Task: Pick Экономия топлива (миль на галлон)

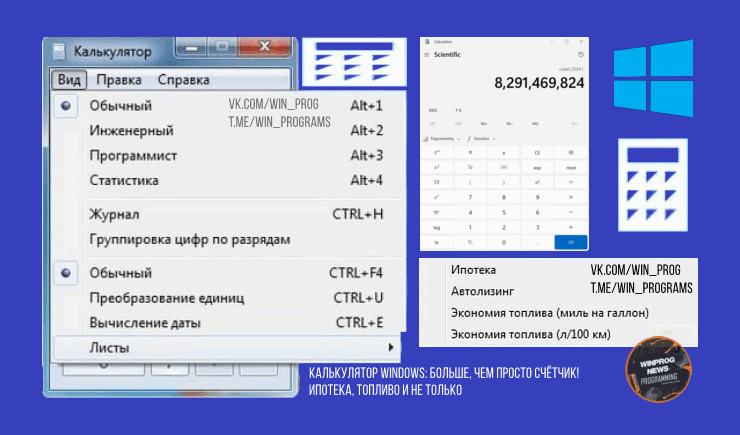Action: pyautogui.click(x=550, y=313)
